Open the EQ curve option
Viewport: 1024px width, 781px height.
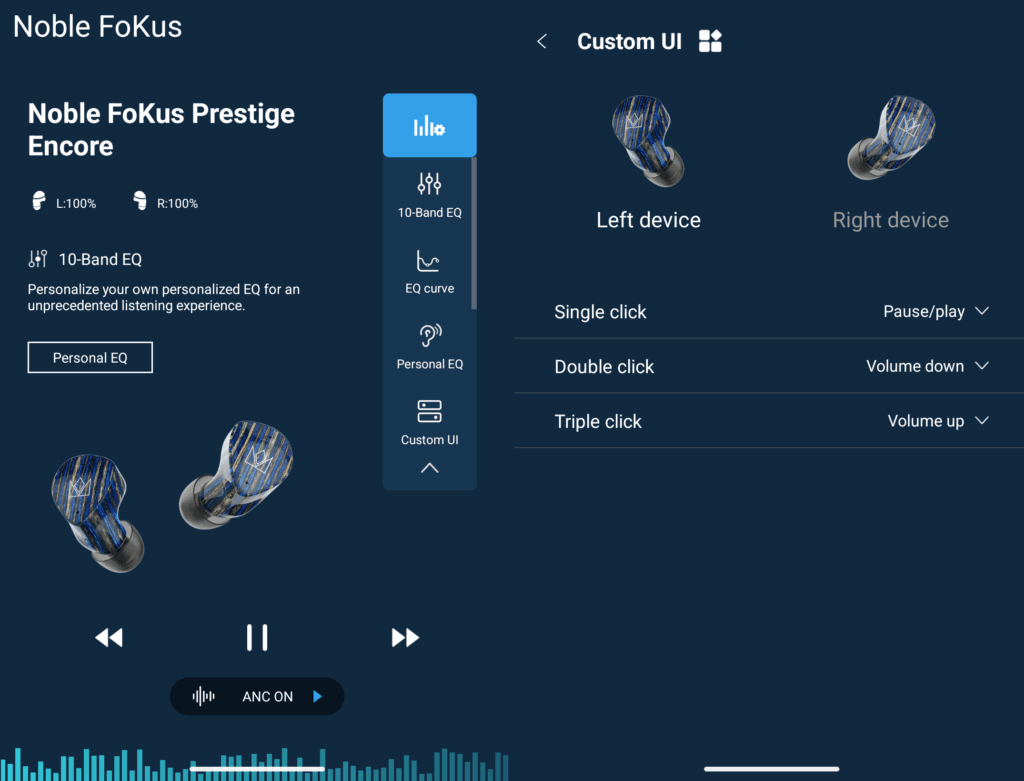pos(429,271)
